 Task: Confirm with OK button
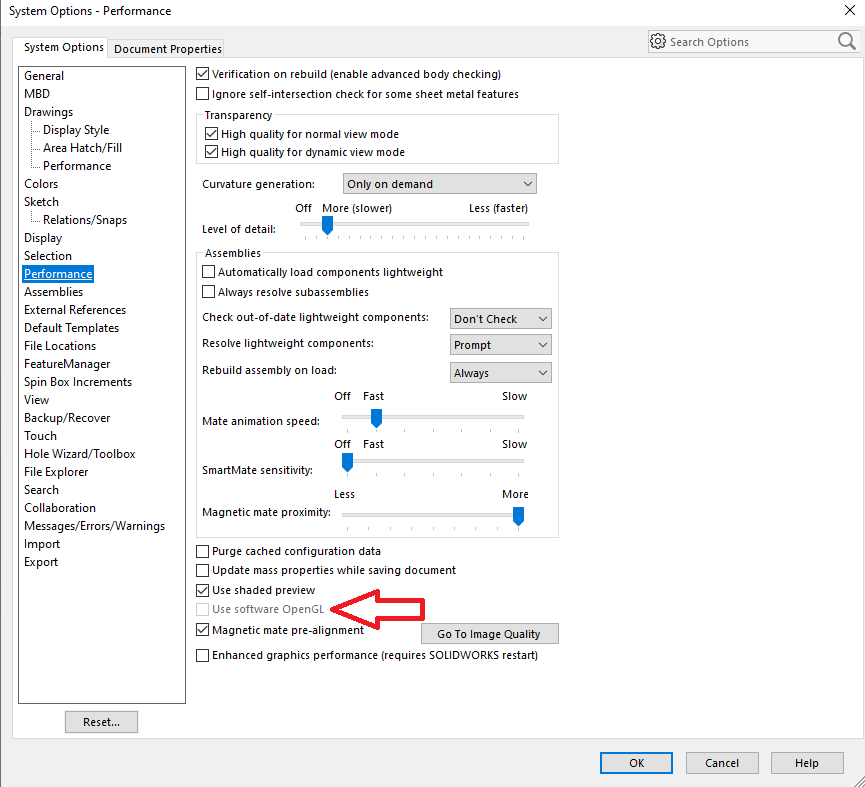pos(636,763)
